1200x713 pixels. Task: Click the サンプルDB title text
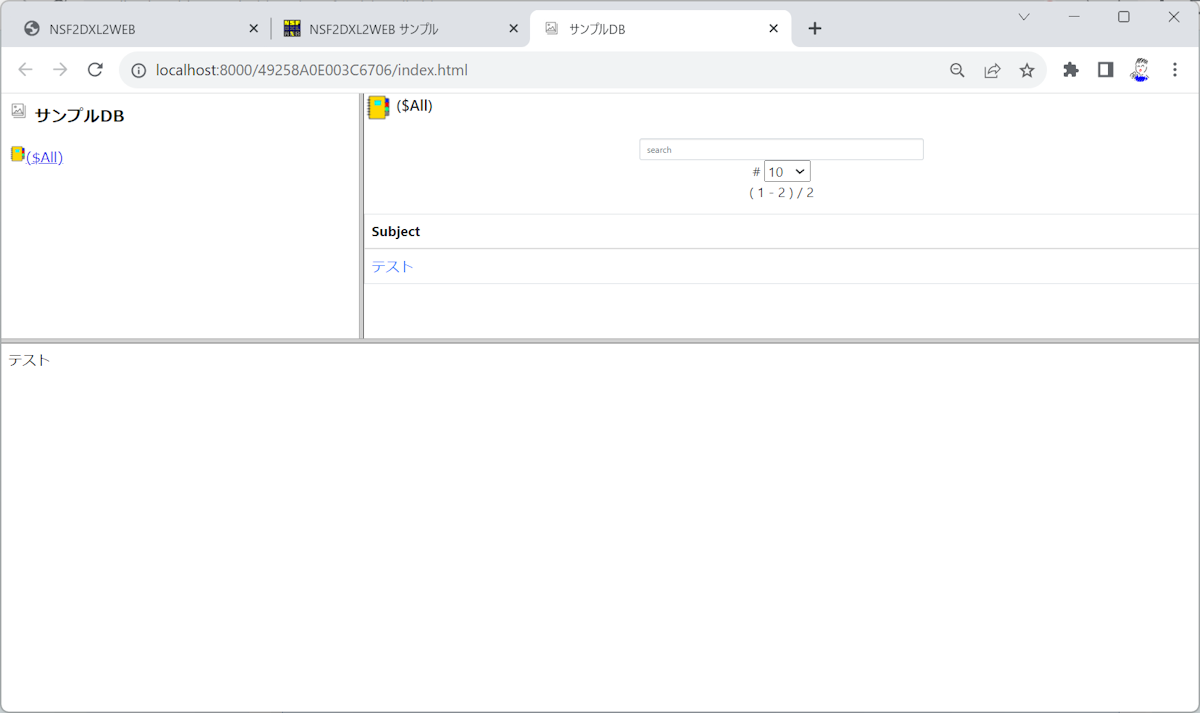click(x=80, y=116)
